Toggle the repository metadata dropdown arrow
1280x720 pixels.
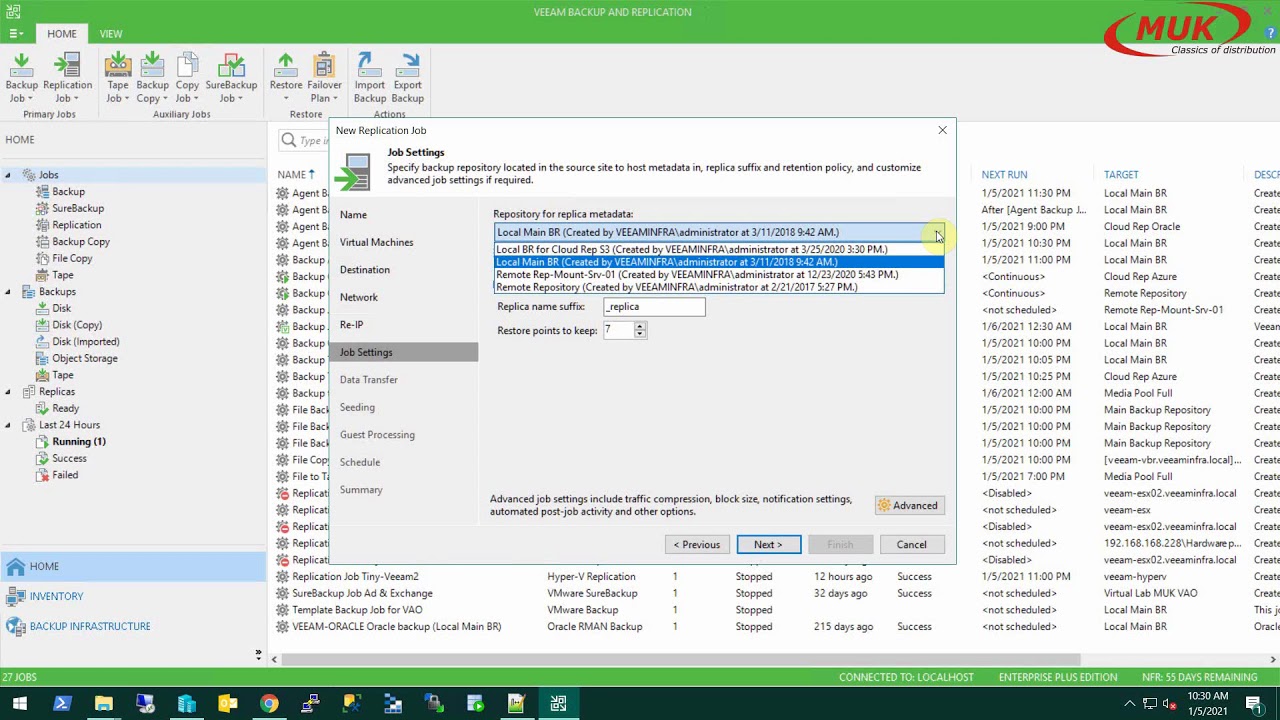tap(936, 233)
